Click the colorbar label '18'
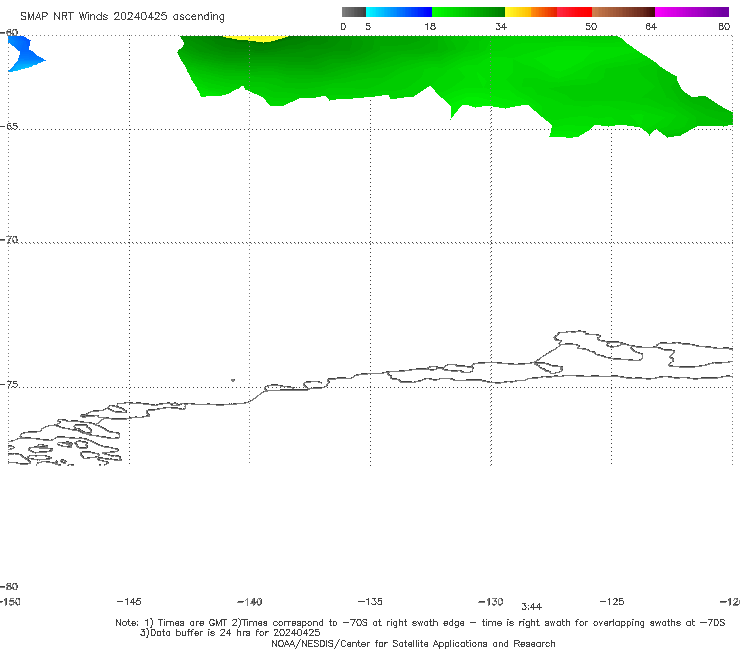 coord(430,26)
